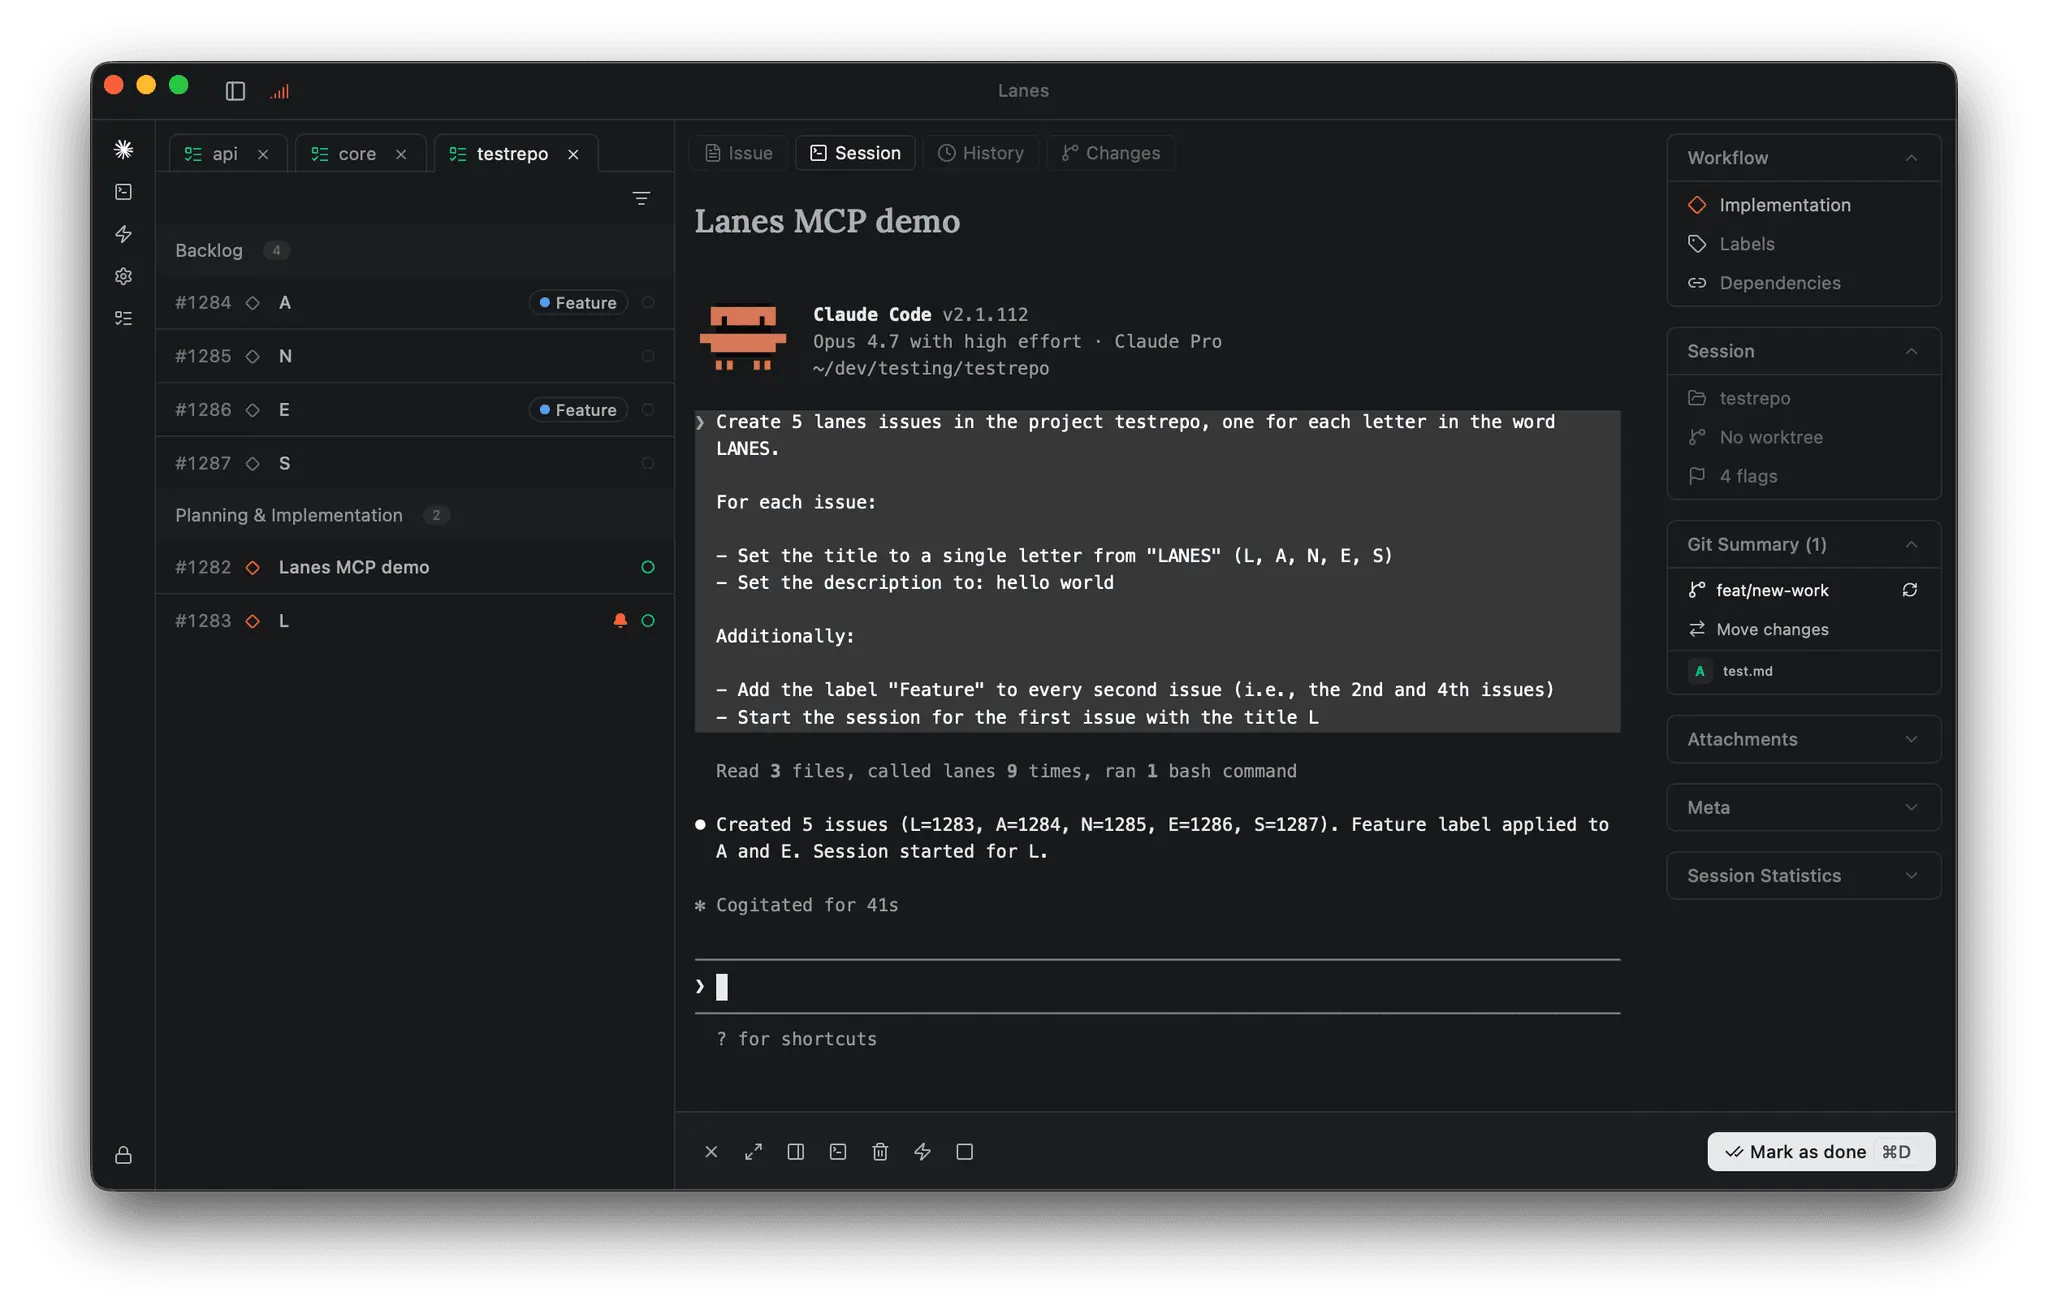
Task: Close the api tab
Action: click(263, 154)
